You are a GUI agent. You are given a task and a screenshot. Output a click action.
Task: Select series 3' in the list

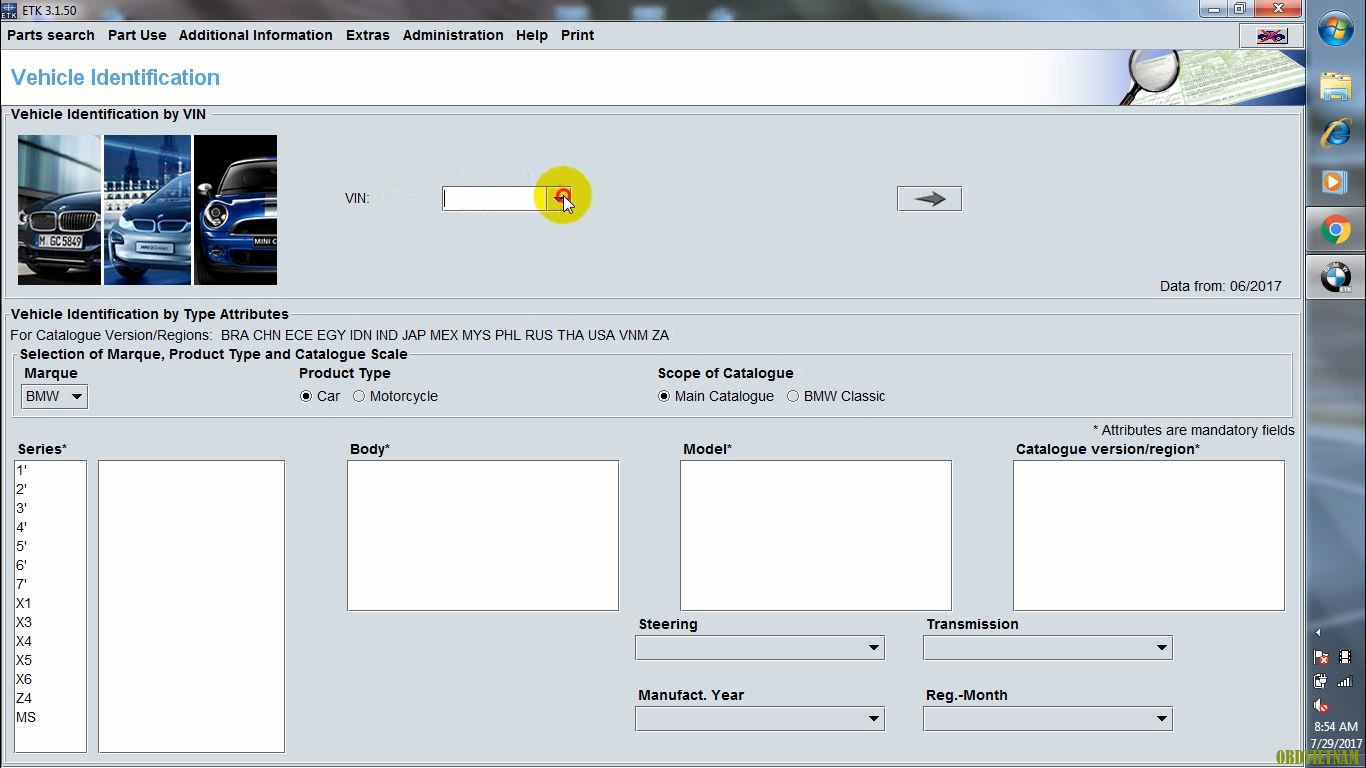tap(50, 508)
